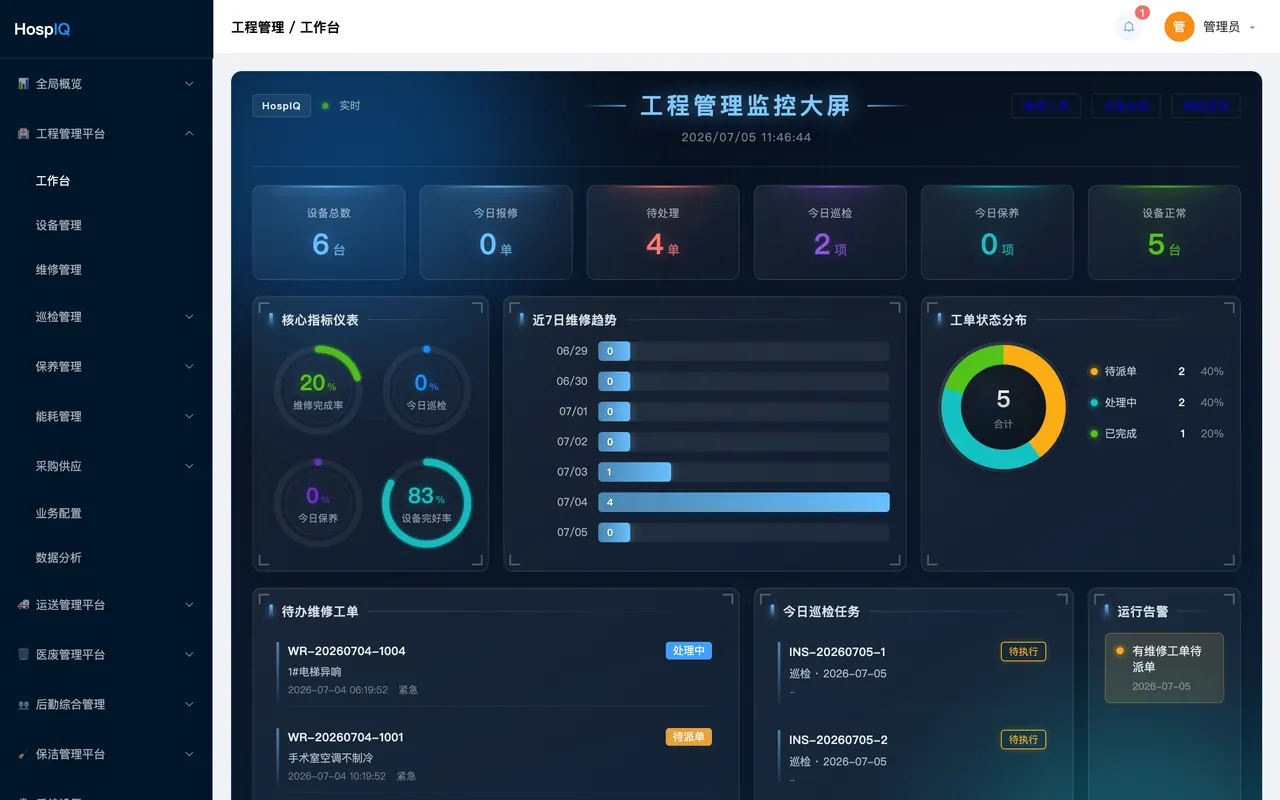The width and height of the screenshot is (1280, 800).
Task: Click the 07/04 bar in the repair trend chart
Action: click(x=743, y=502)
